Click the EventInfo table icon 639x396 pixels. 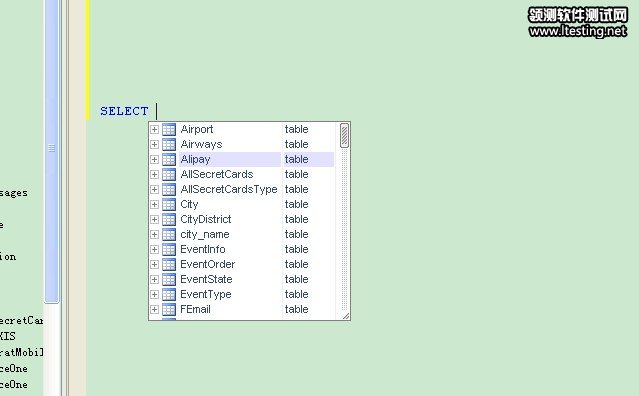(x=169, y=250)
